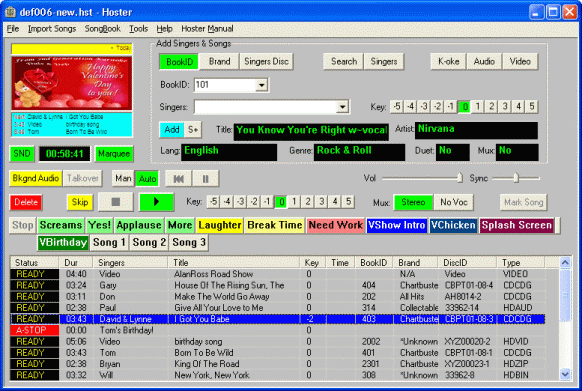The width and height of the screenshot is (582, 391).
Task: Play the Laughter sound effect
Action: coord(220,225)
